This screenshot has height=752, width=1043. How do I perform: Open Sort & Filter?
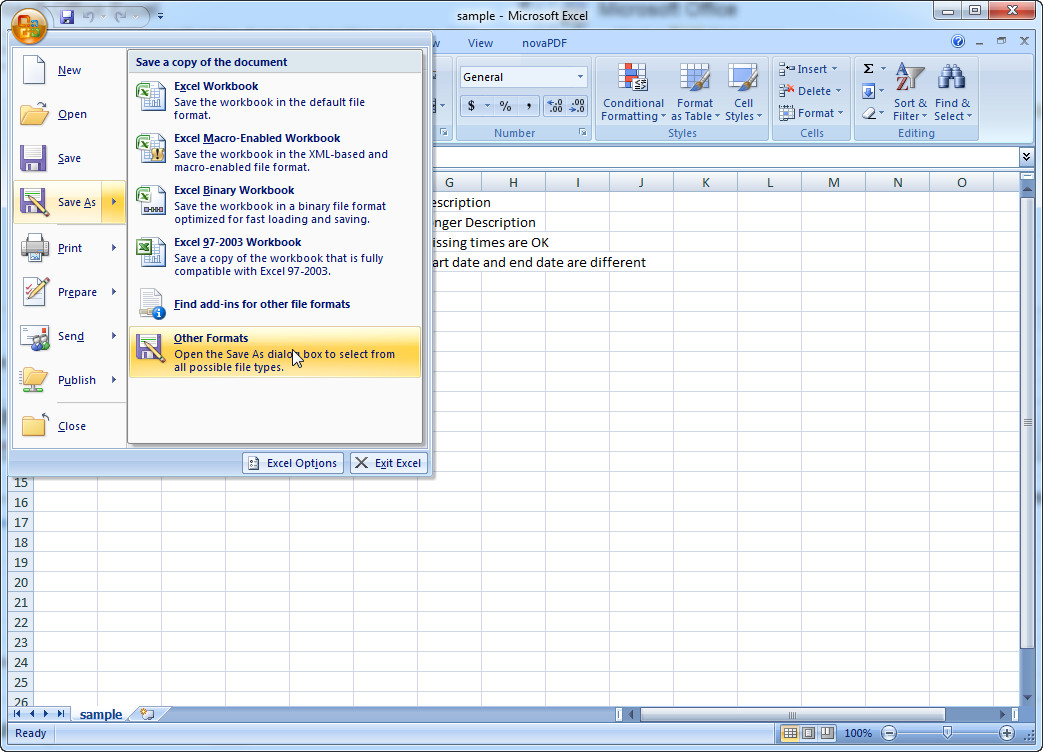(909, 92)
